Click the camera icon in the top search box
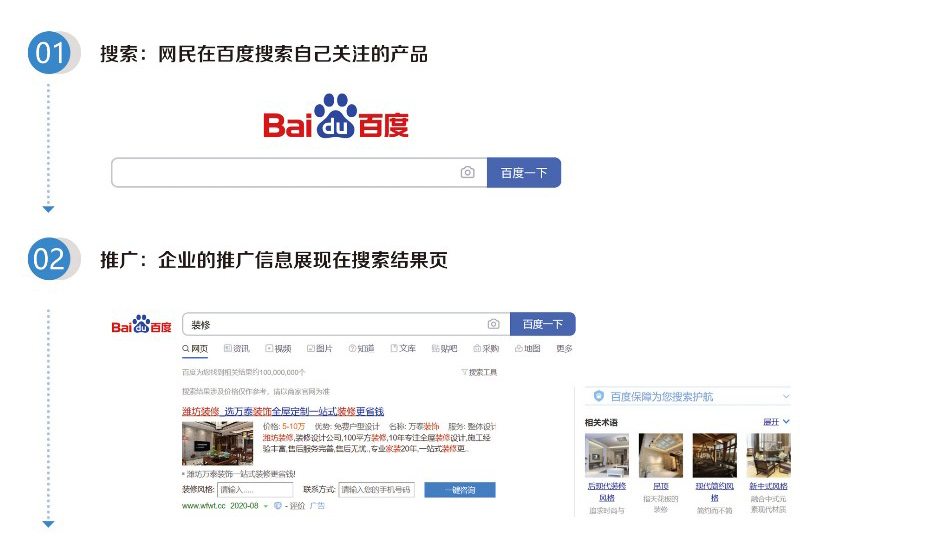 click(467, 173)
